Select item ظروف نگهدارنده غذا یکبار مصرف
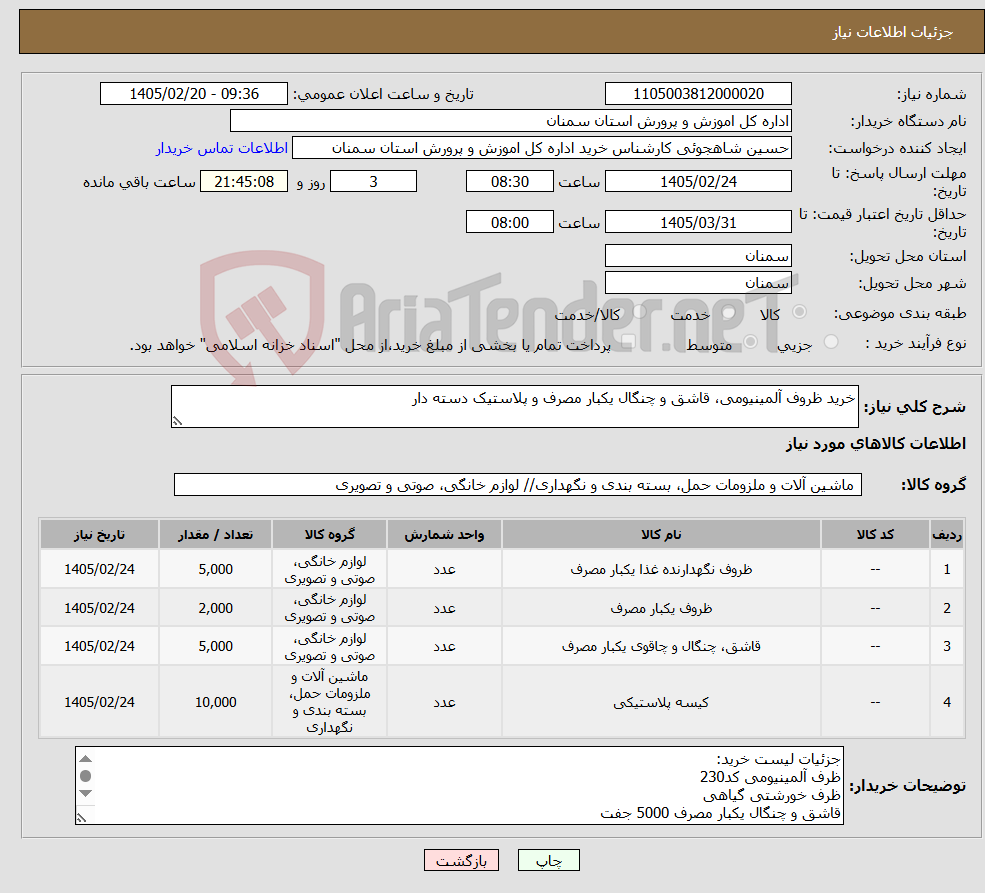Image resolution: width=985 pixels, height=893 pixels. click(661, 570)
